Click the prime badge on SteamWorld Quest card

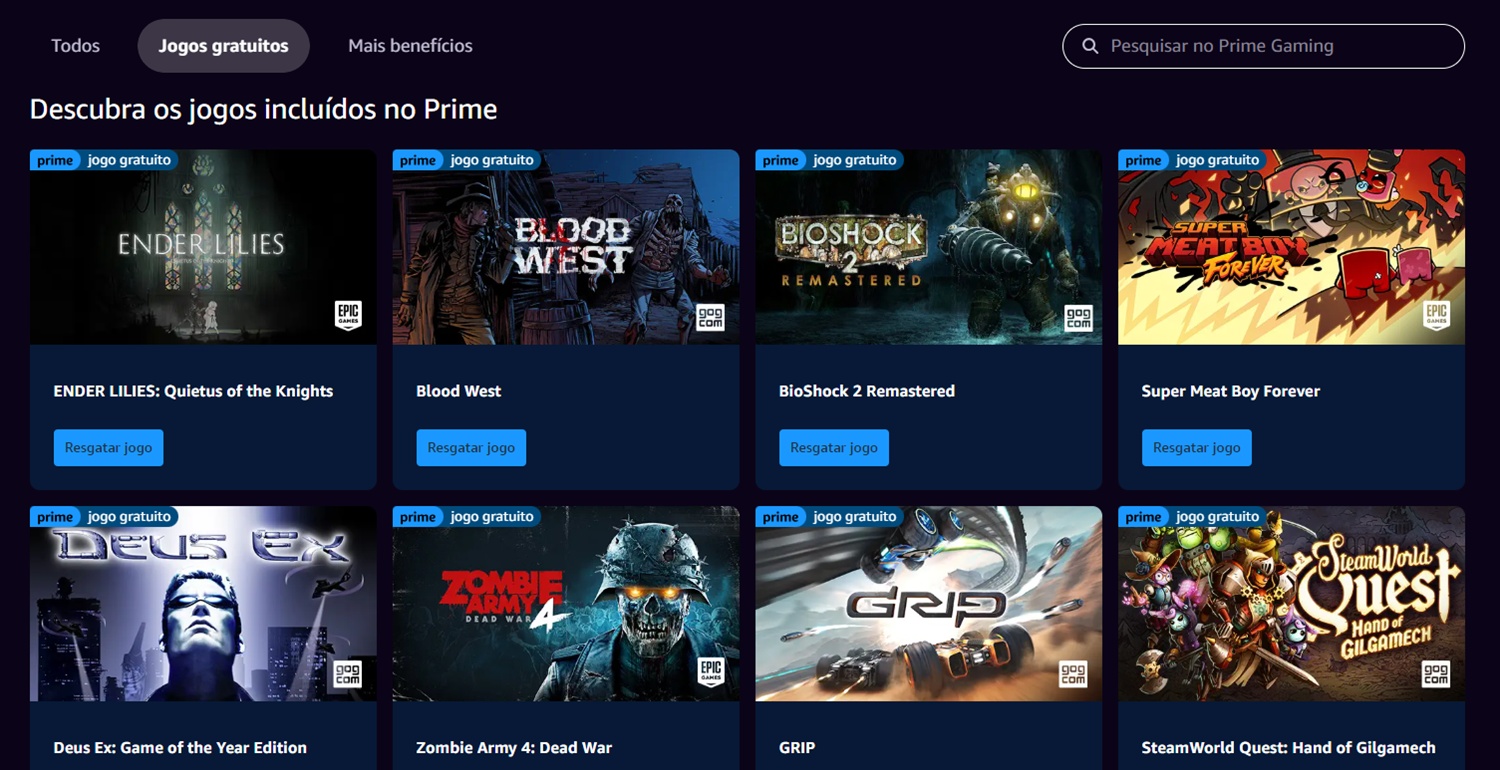(1143, 517)
